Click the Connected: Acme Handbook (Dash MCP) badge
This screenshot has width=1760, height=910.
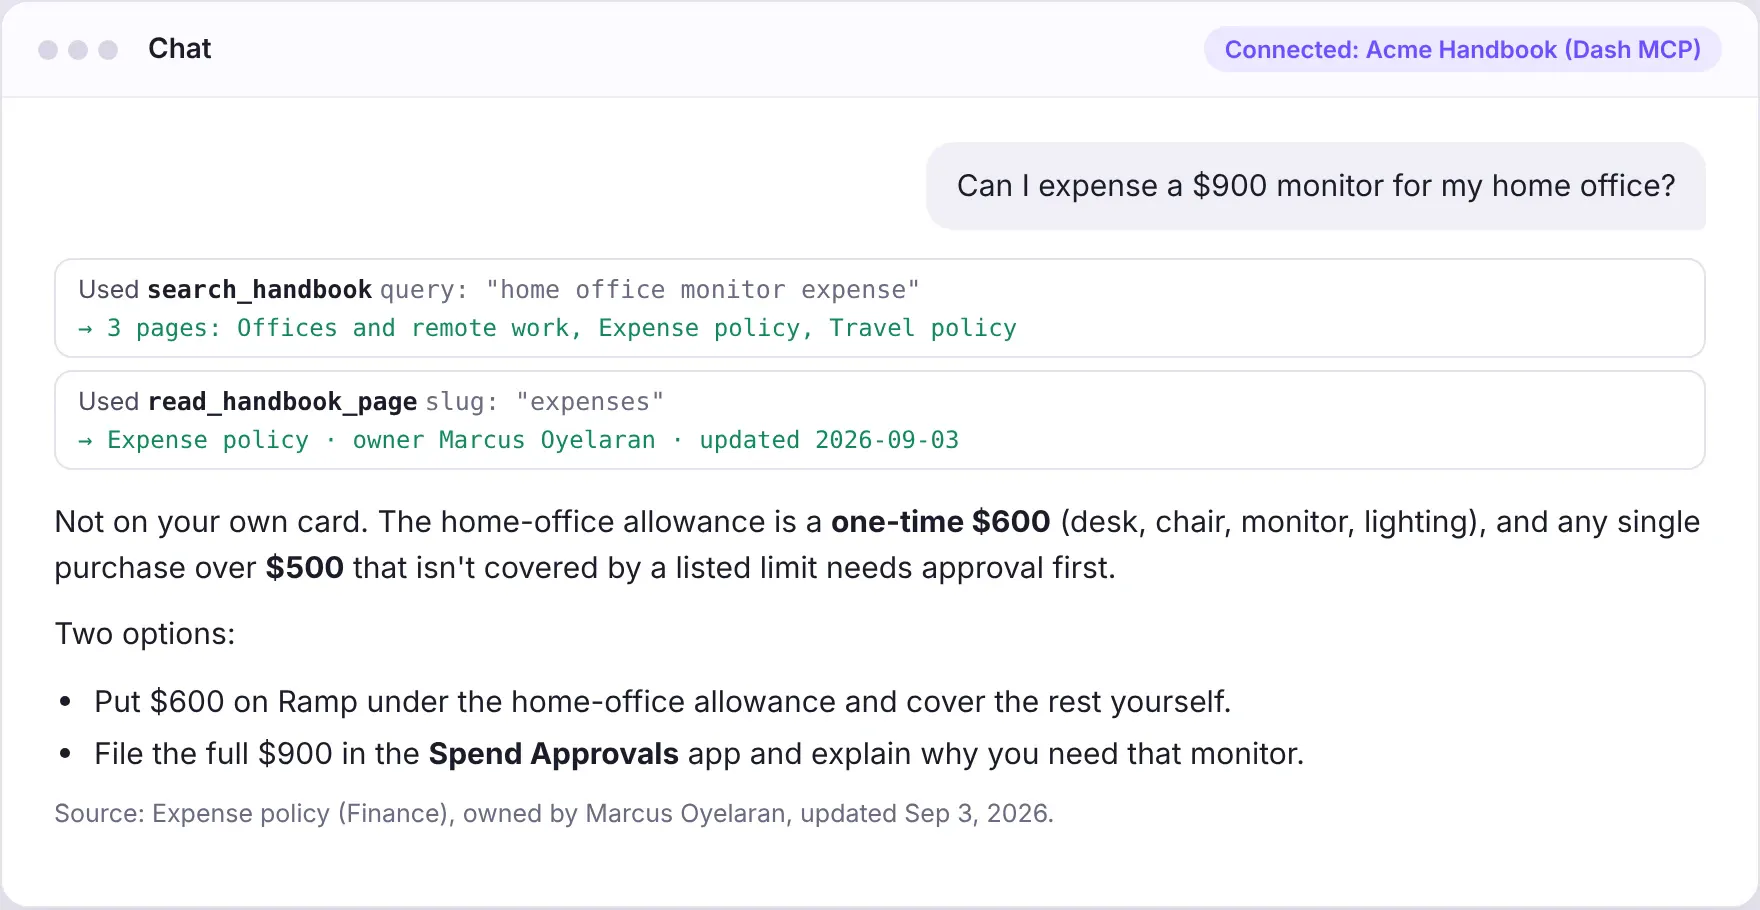(1462, 50)
